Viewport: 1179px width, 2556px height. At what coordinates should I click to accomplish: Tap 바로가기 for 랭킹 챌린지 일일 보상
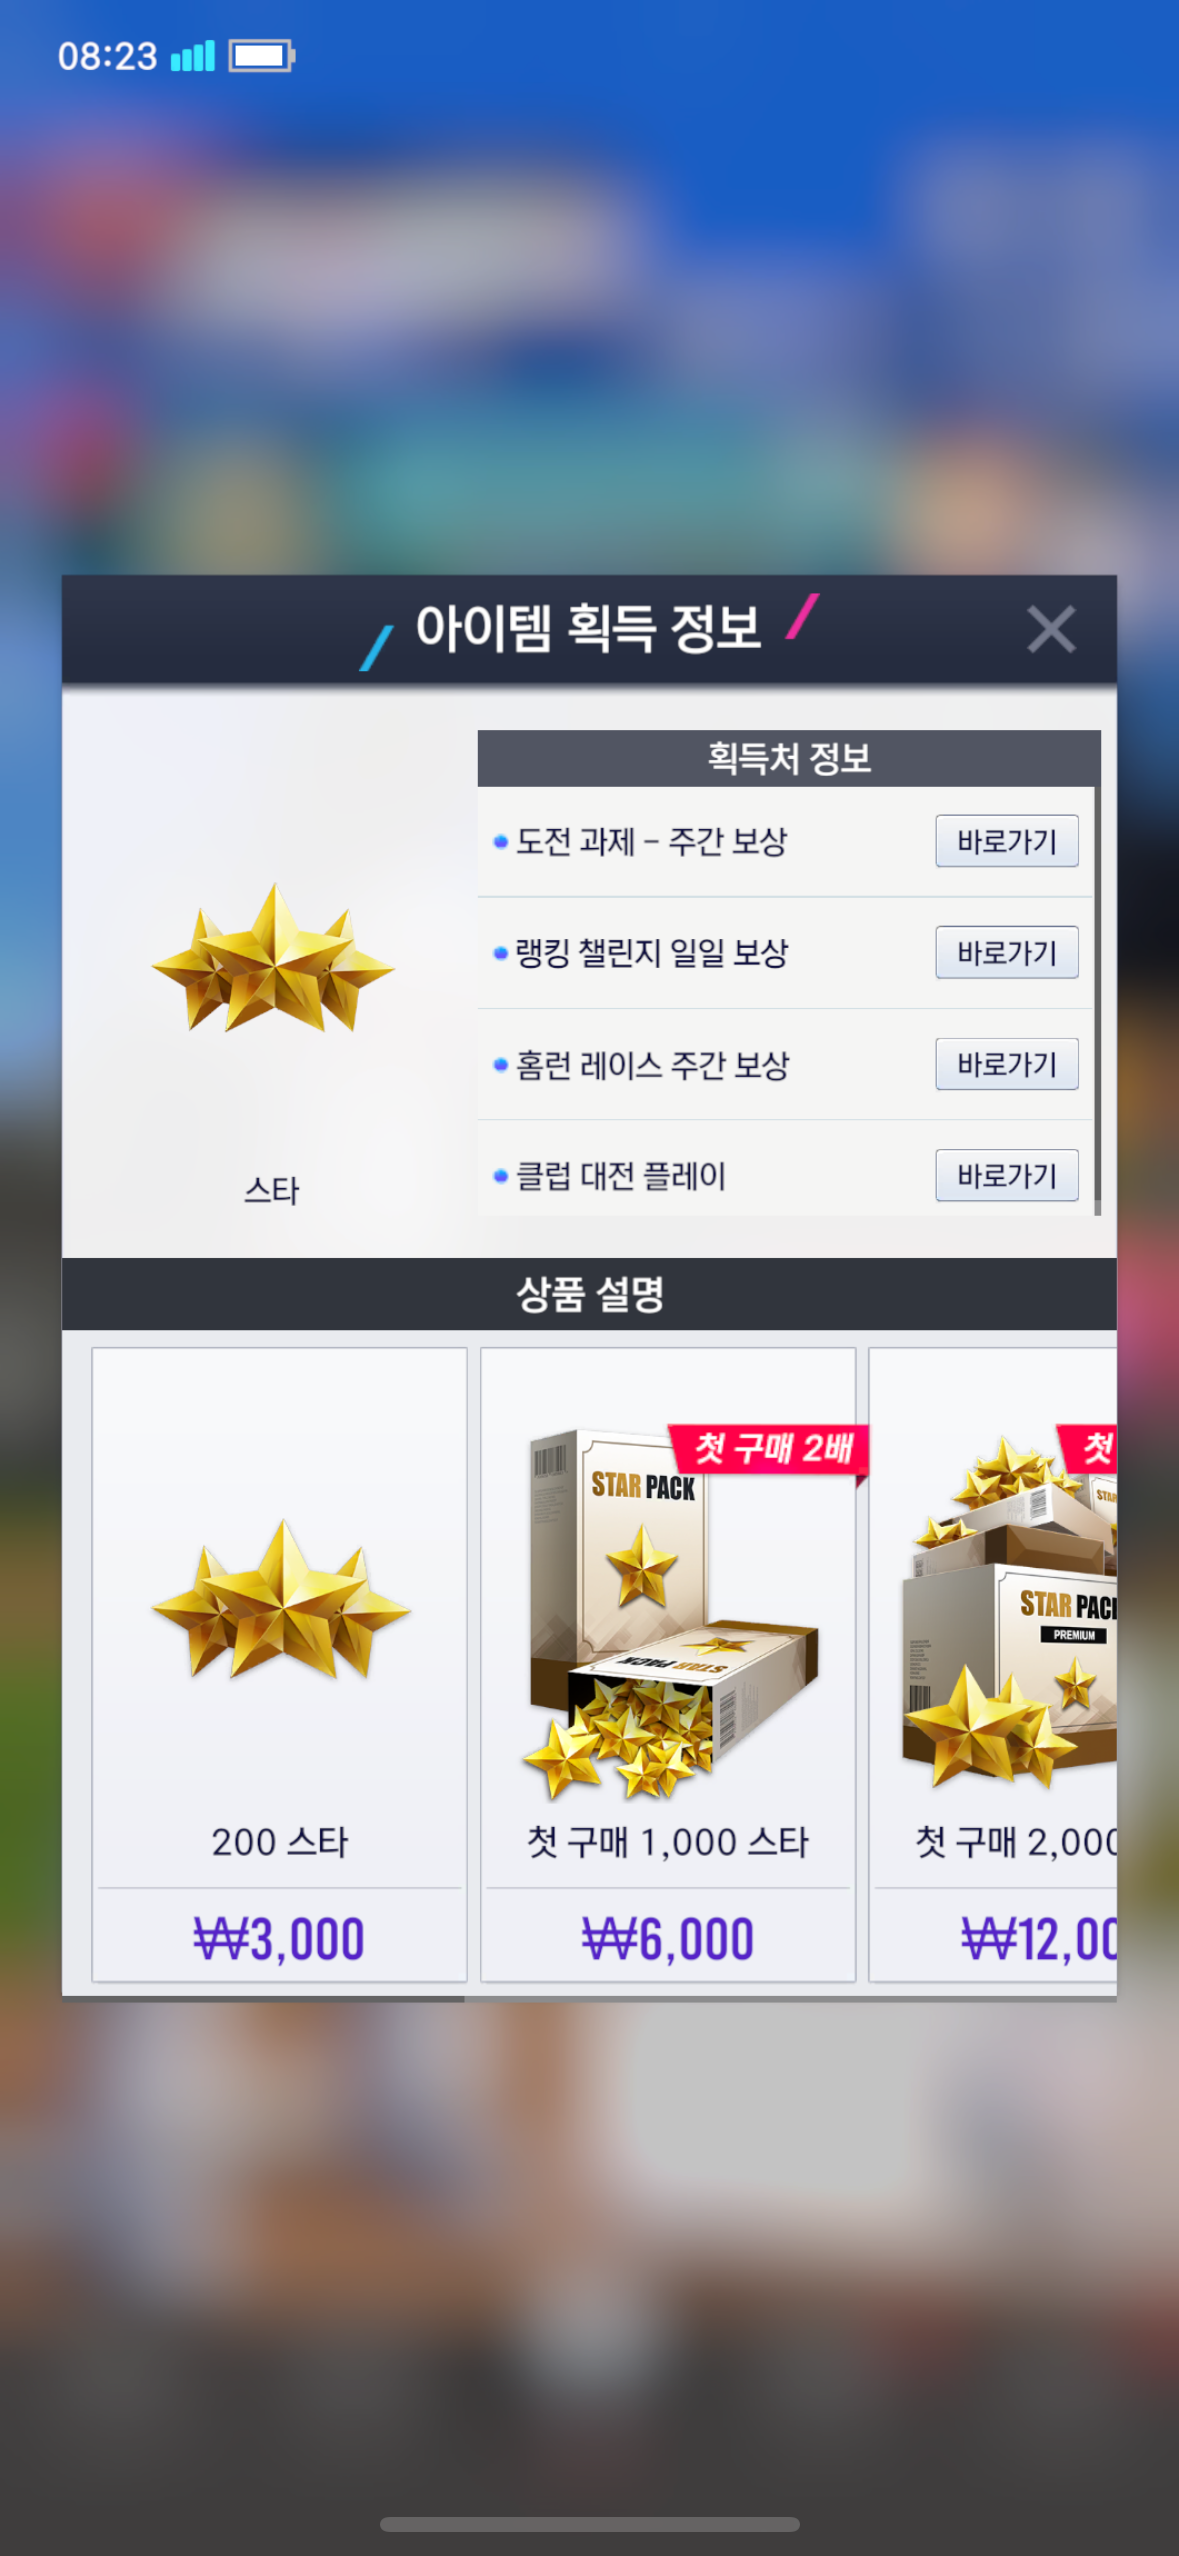[x=1006, y=952]
